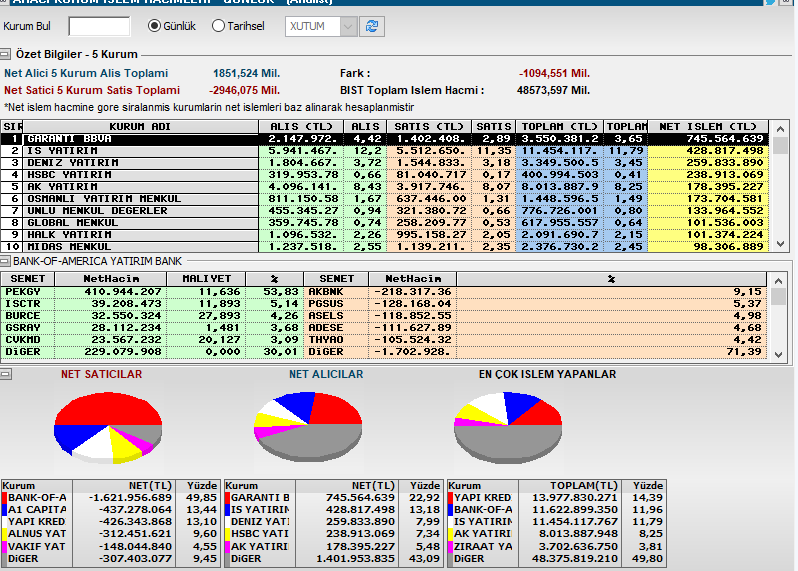798x571 pixels.
Task: Click the refresh icon next to XUTUM
Action: pyautogui.click(x=372, y=26)
